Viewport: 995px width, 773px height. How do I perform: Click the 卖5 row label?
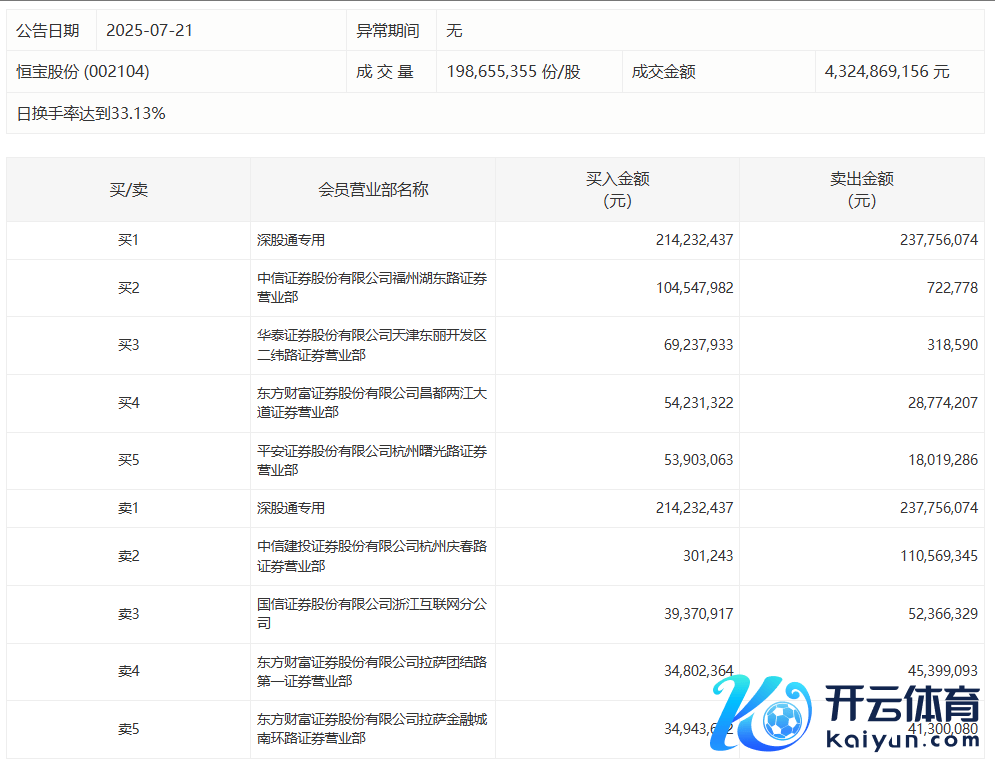128,729
